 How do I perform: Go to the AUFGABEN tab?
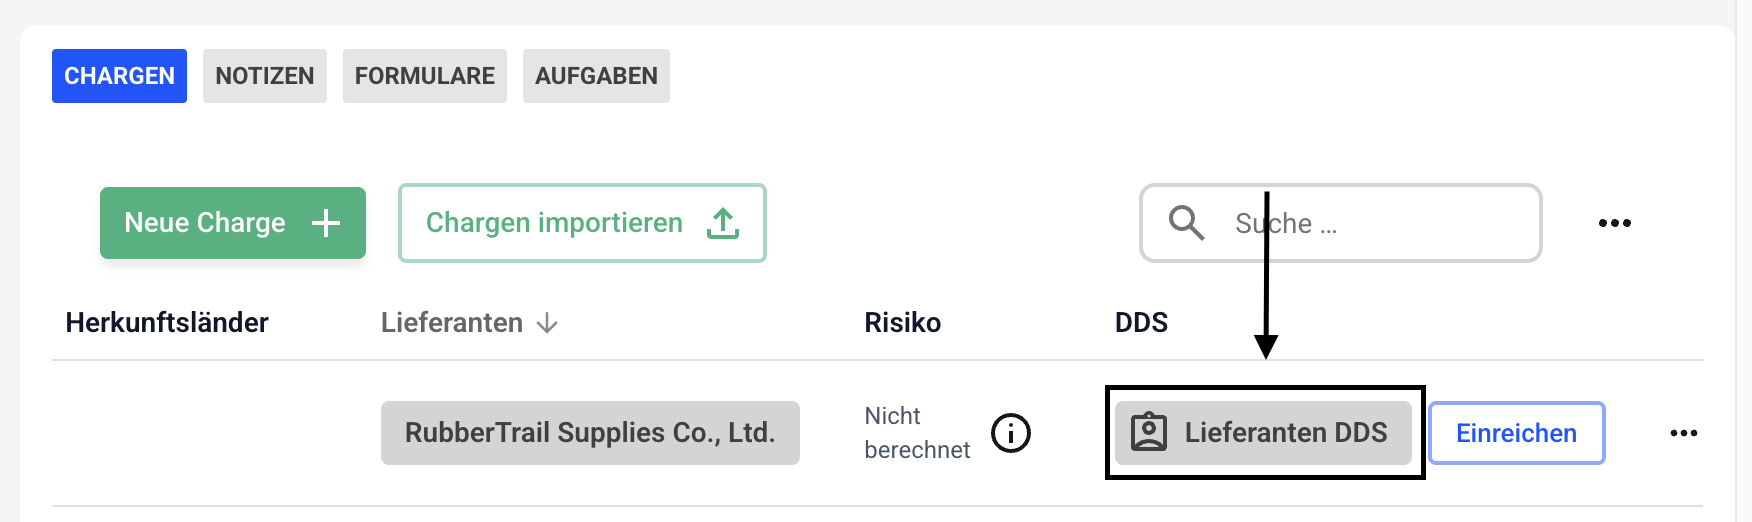click(596, 76)
